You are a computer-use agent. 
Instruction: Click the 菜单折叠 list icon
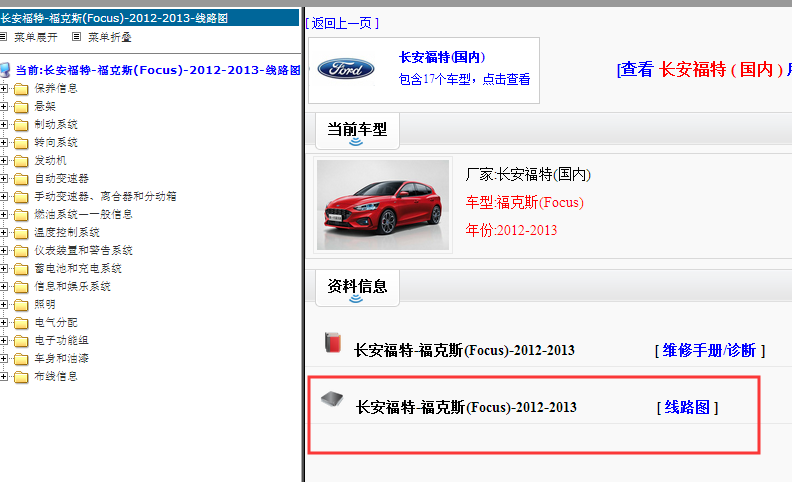[x=76, y=36]
